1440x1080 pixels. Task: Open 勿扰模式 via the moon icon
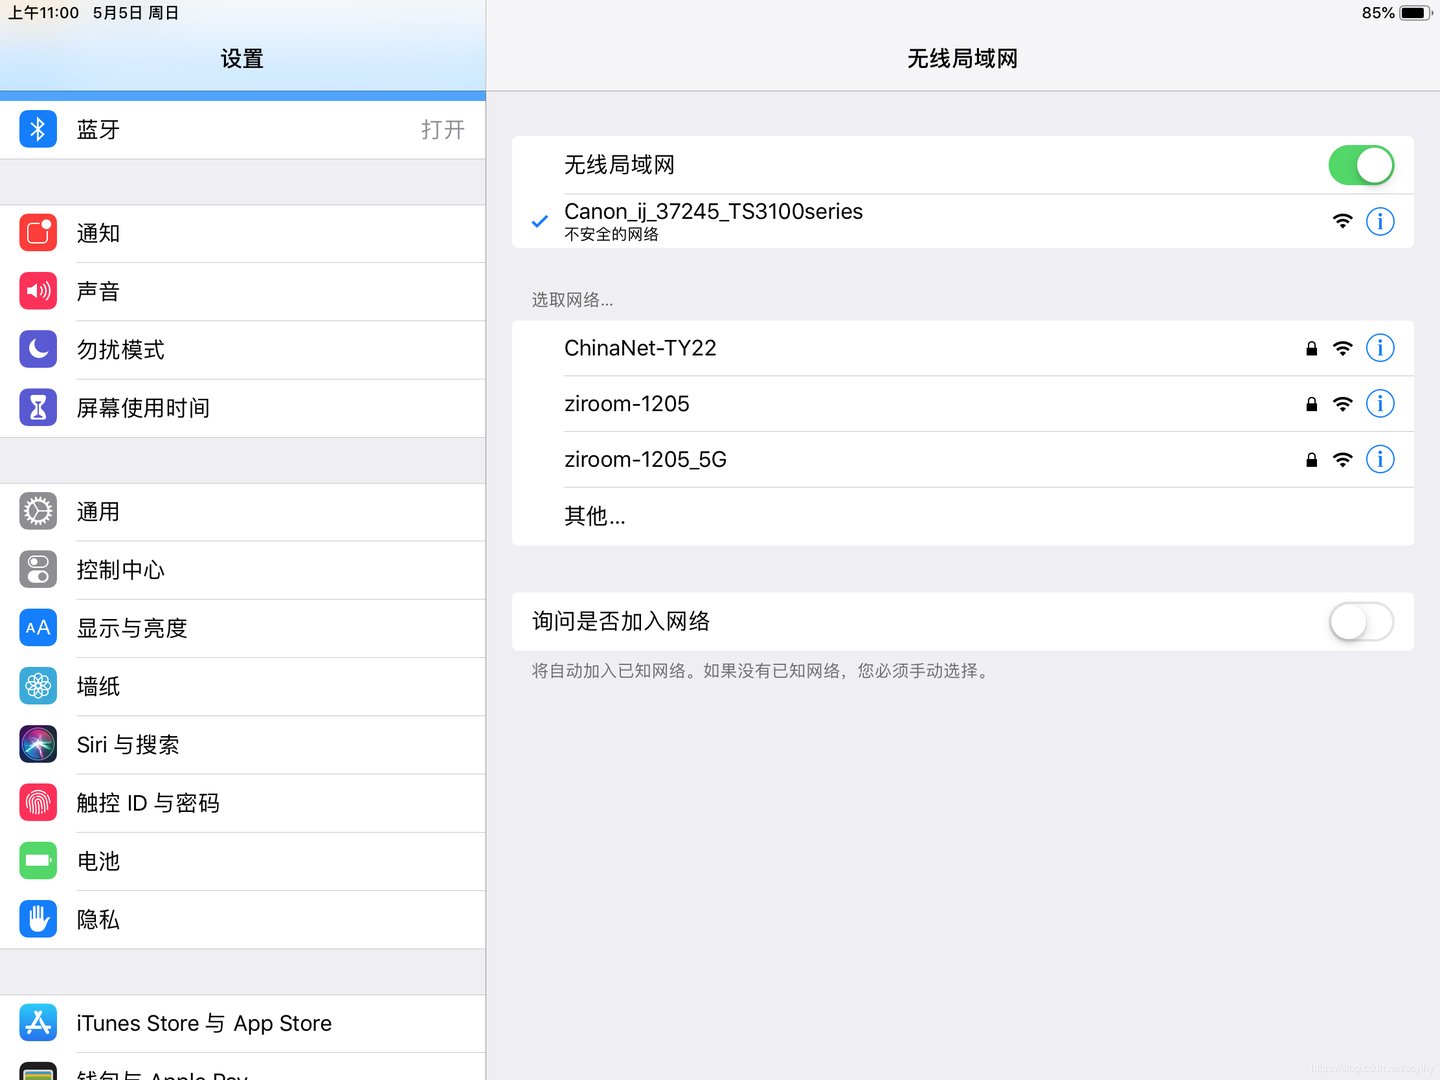[x=37, y=349]
